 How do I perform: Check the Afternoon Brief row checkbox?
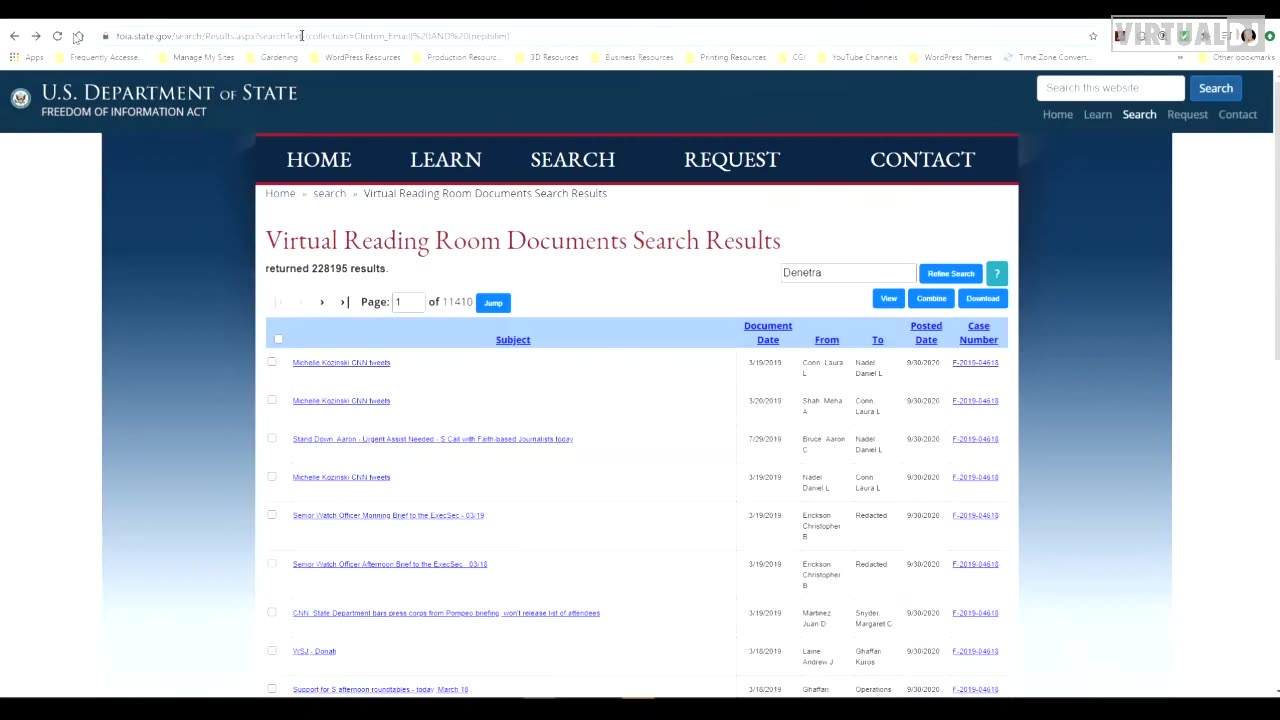tap(272, 564)
